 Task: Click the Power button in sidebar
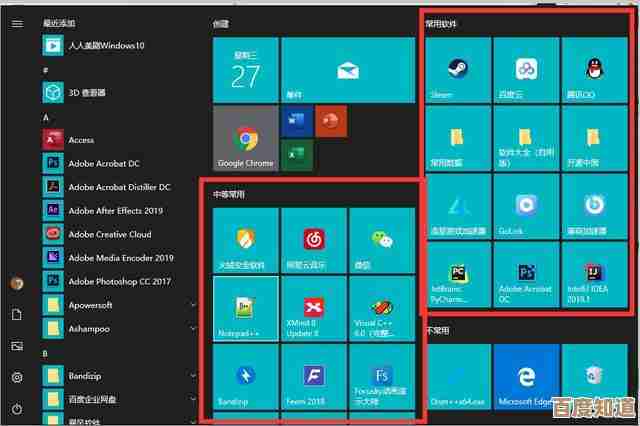[17, 408]
